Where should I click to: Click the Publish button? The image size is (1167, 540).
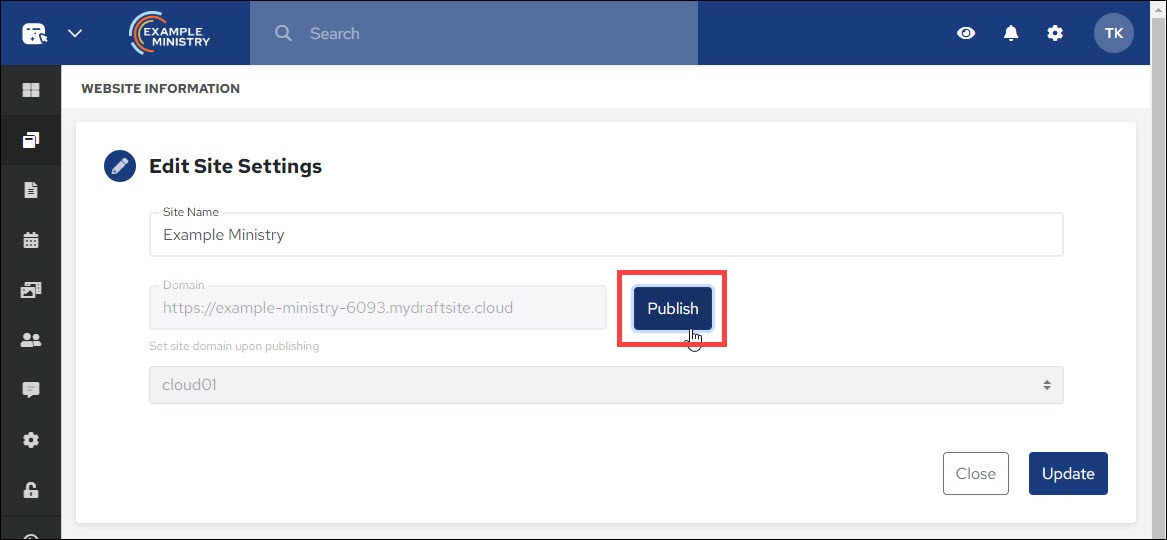pos(672,309)
